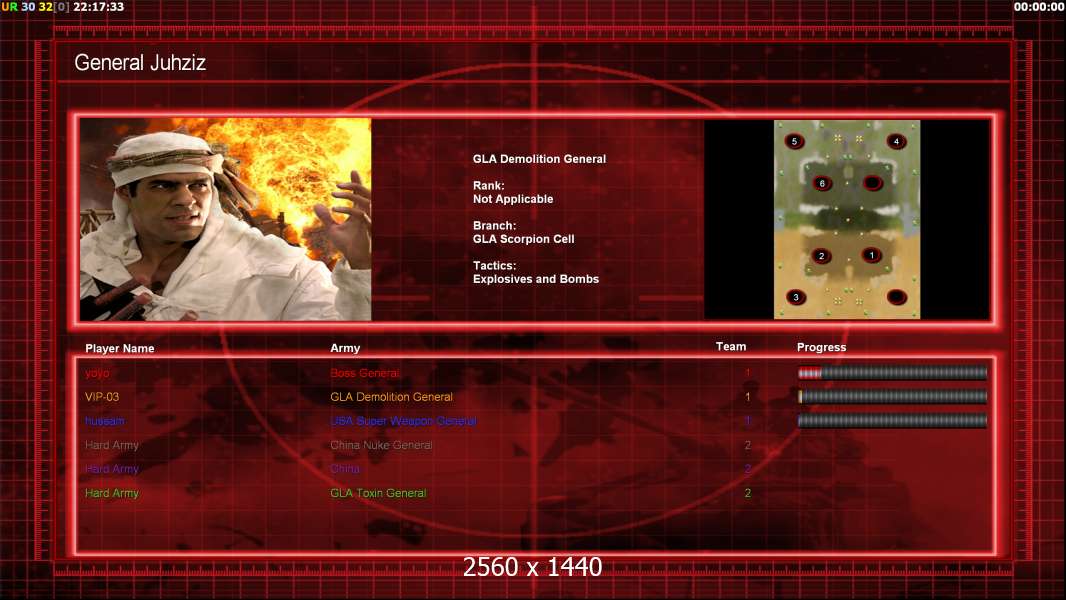Select 'Hard Army' in the China Nuke General row
The height and width of the screenshot is (600, 1066).
click(x=111, y=445)
